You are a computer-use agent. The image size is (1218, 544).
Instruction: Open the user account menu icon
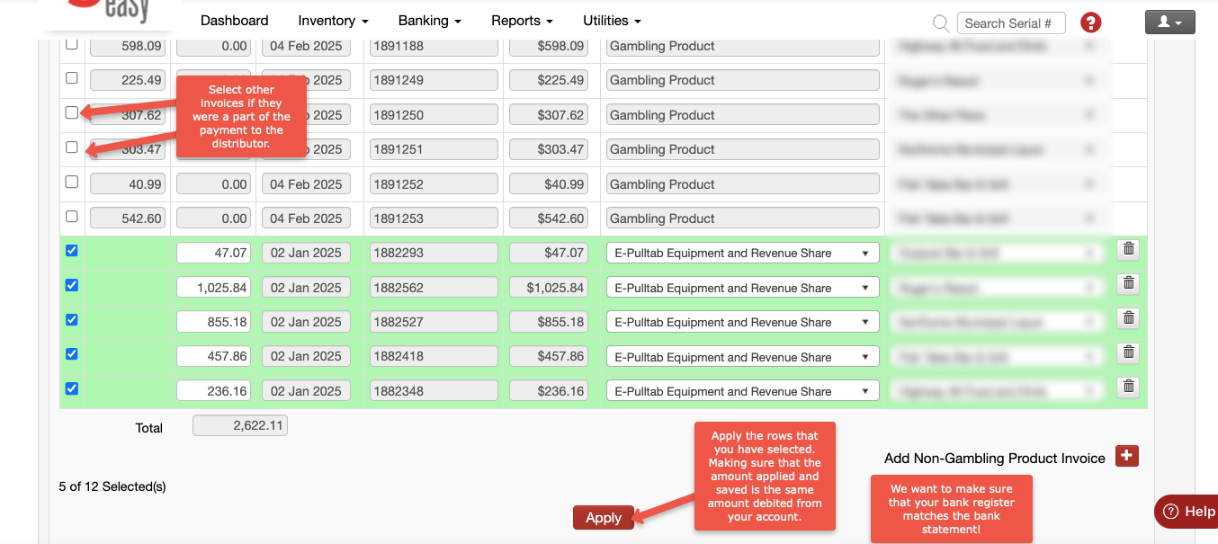pos(1170,22)
